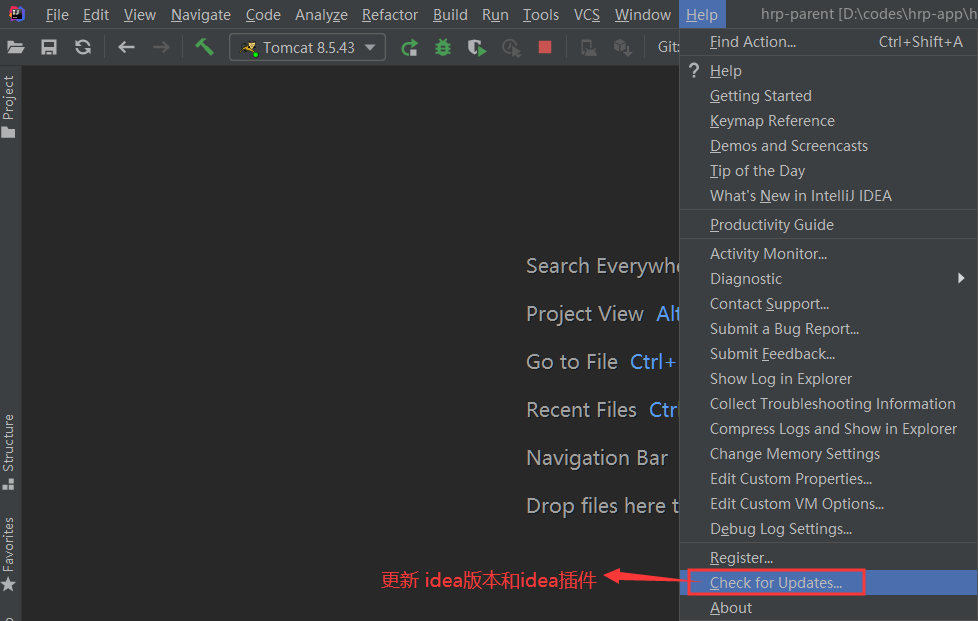The image size is (978, 621).
Task: Open Activity Monitor... menu entry
Action: point(828,253)
